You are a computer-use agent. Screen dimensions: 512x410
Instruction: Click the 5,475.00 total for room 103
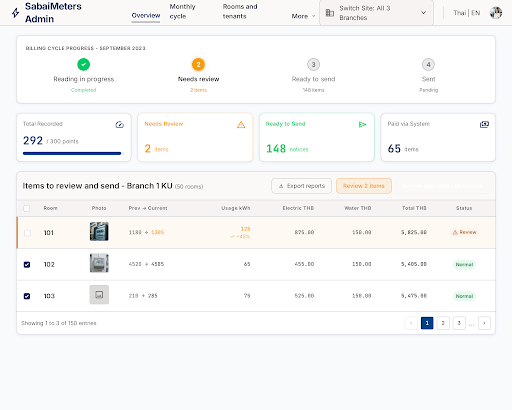tap(414, 296)
